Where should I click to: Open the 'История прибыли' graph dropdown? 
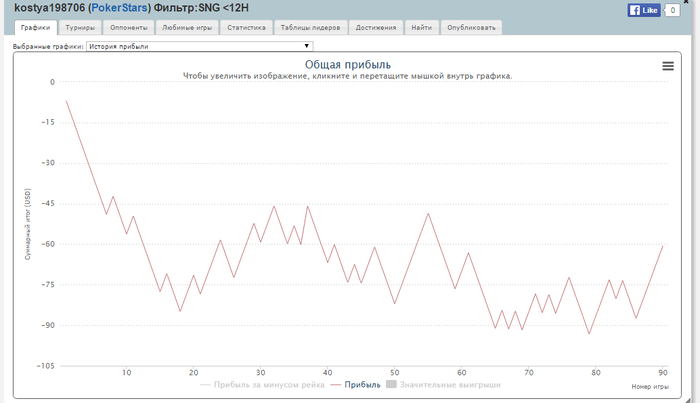(199, 46)
